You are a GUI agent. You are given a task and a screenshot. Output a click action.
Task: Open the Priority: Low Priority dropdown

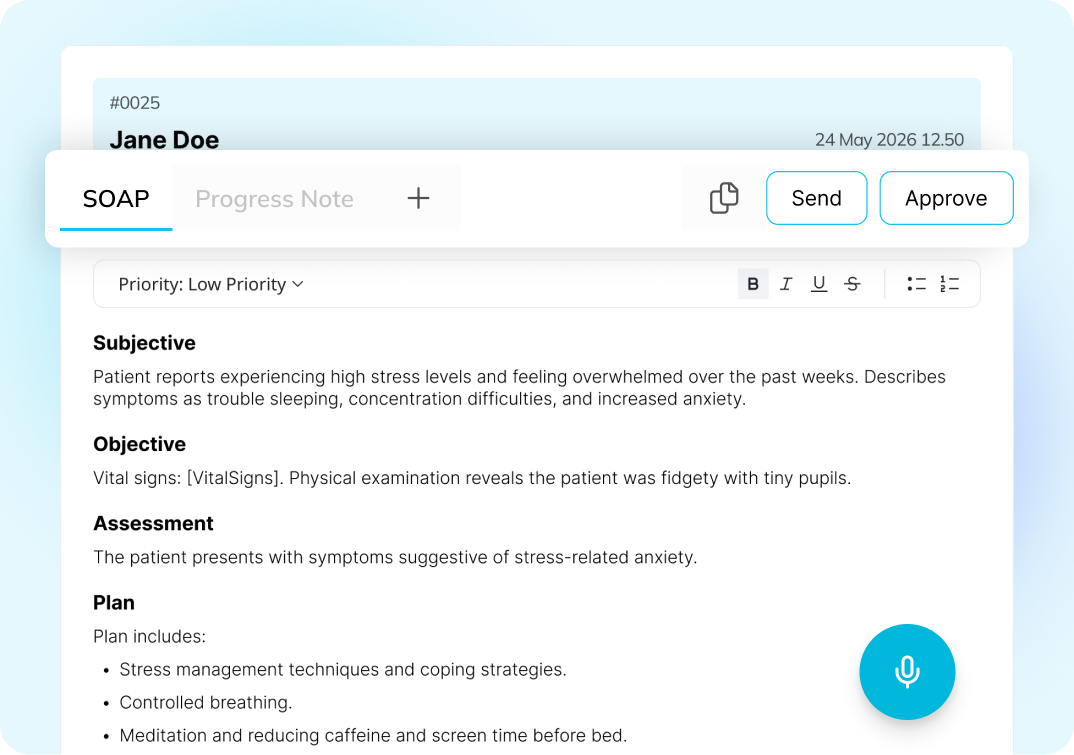210,284
